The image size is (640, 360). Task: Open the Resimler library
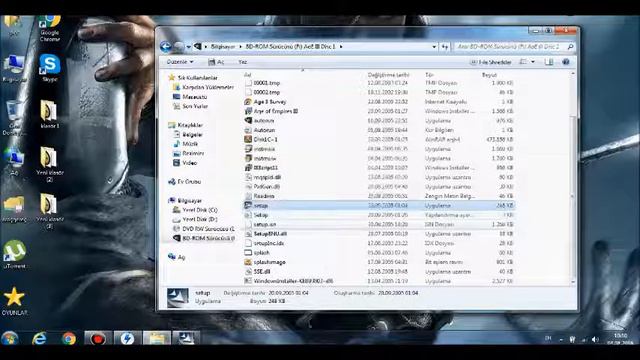click(193, 153)
